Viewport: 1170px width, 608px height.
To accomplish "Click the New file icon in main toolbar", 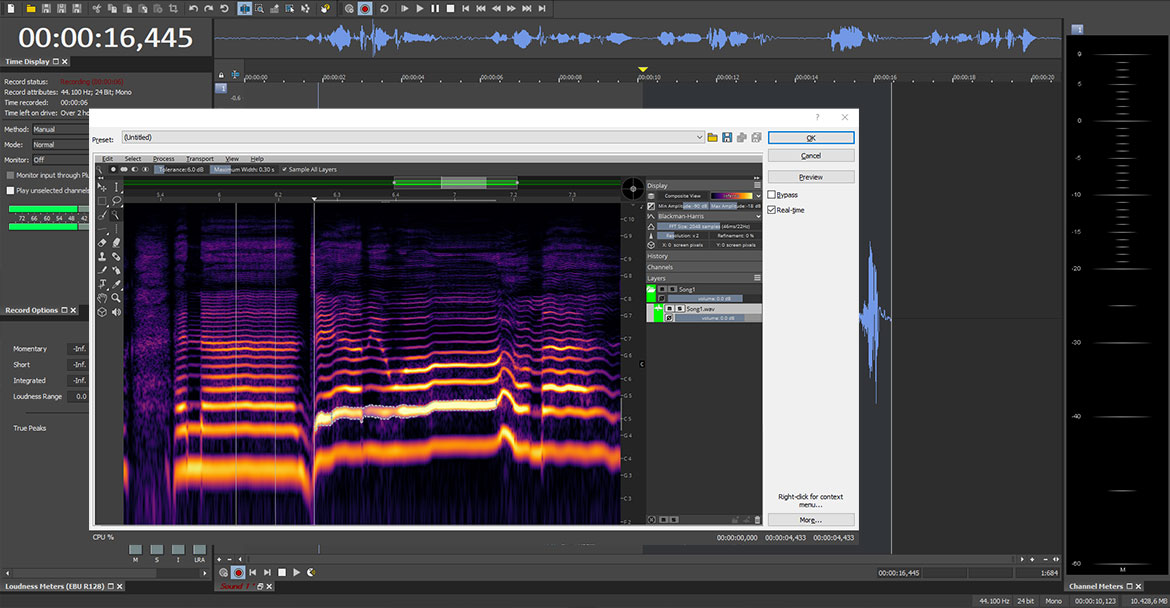I will pos(11,8).
